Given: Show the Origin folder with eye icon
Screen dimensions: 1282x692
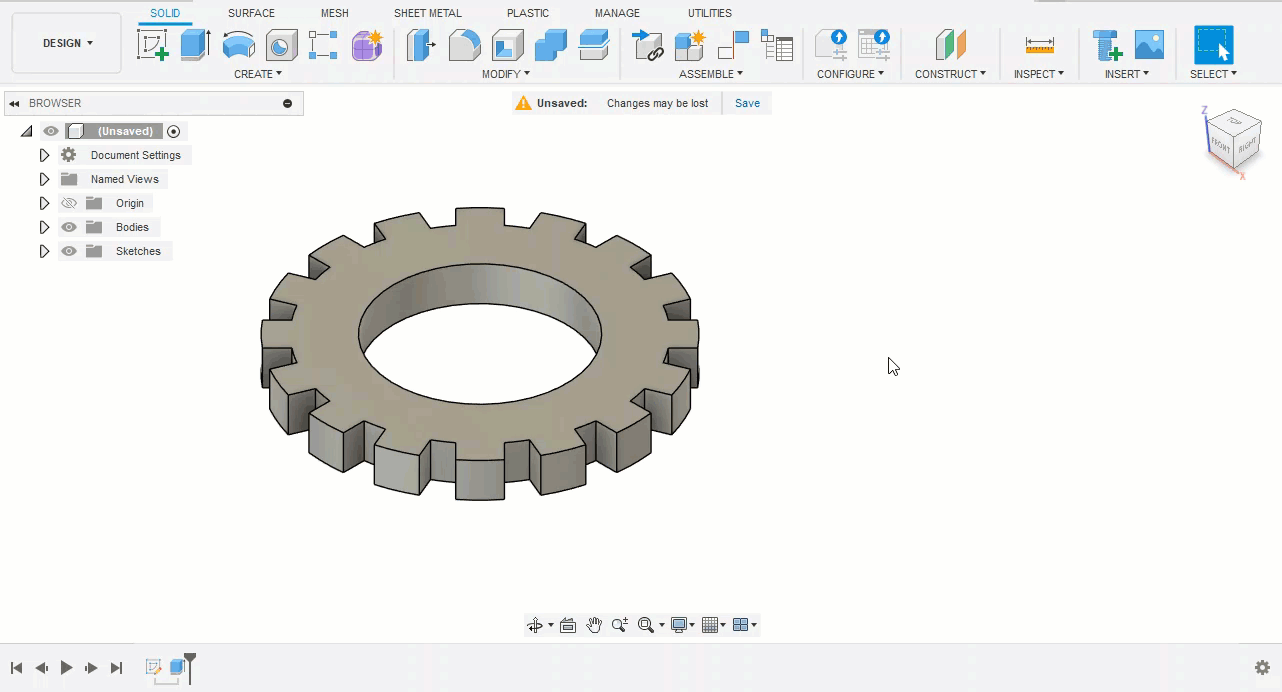Looking at the screenshot, I should point(69,203).
